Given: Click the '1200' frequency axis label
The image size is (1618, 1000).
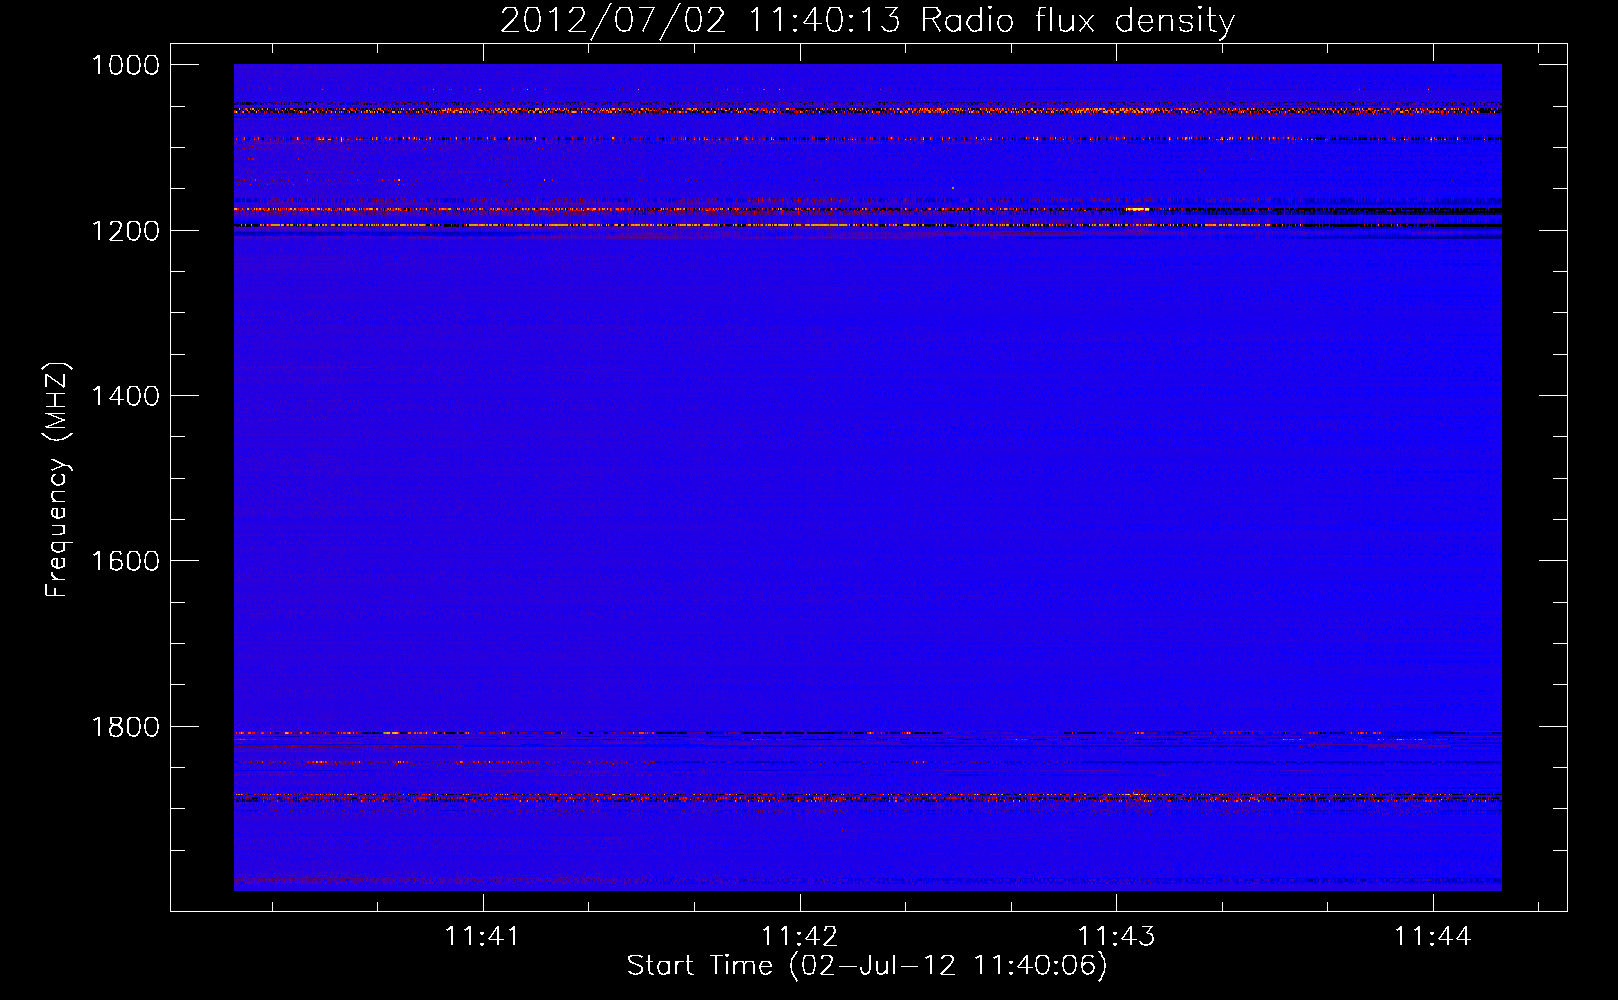Looking at the screenshot, I should pos(125,231).
